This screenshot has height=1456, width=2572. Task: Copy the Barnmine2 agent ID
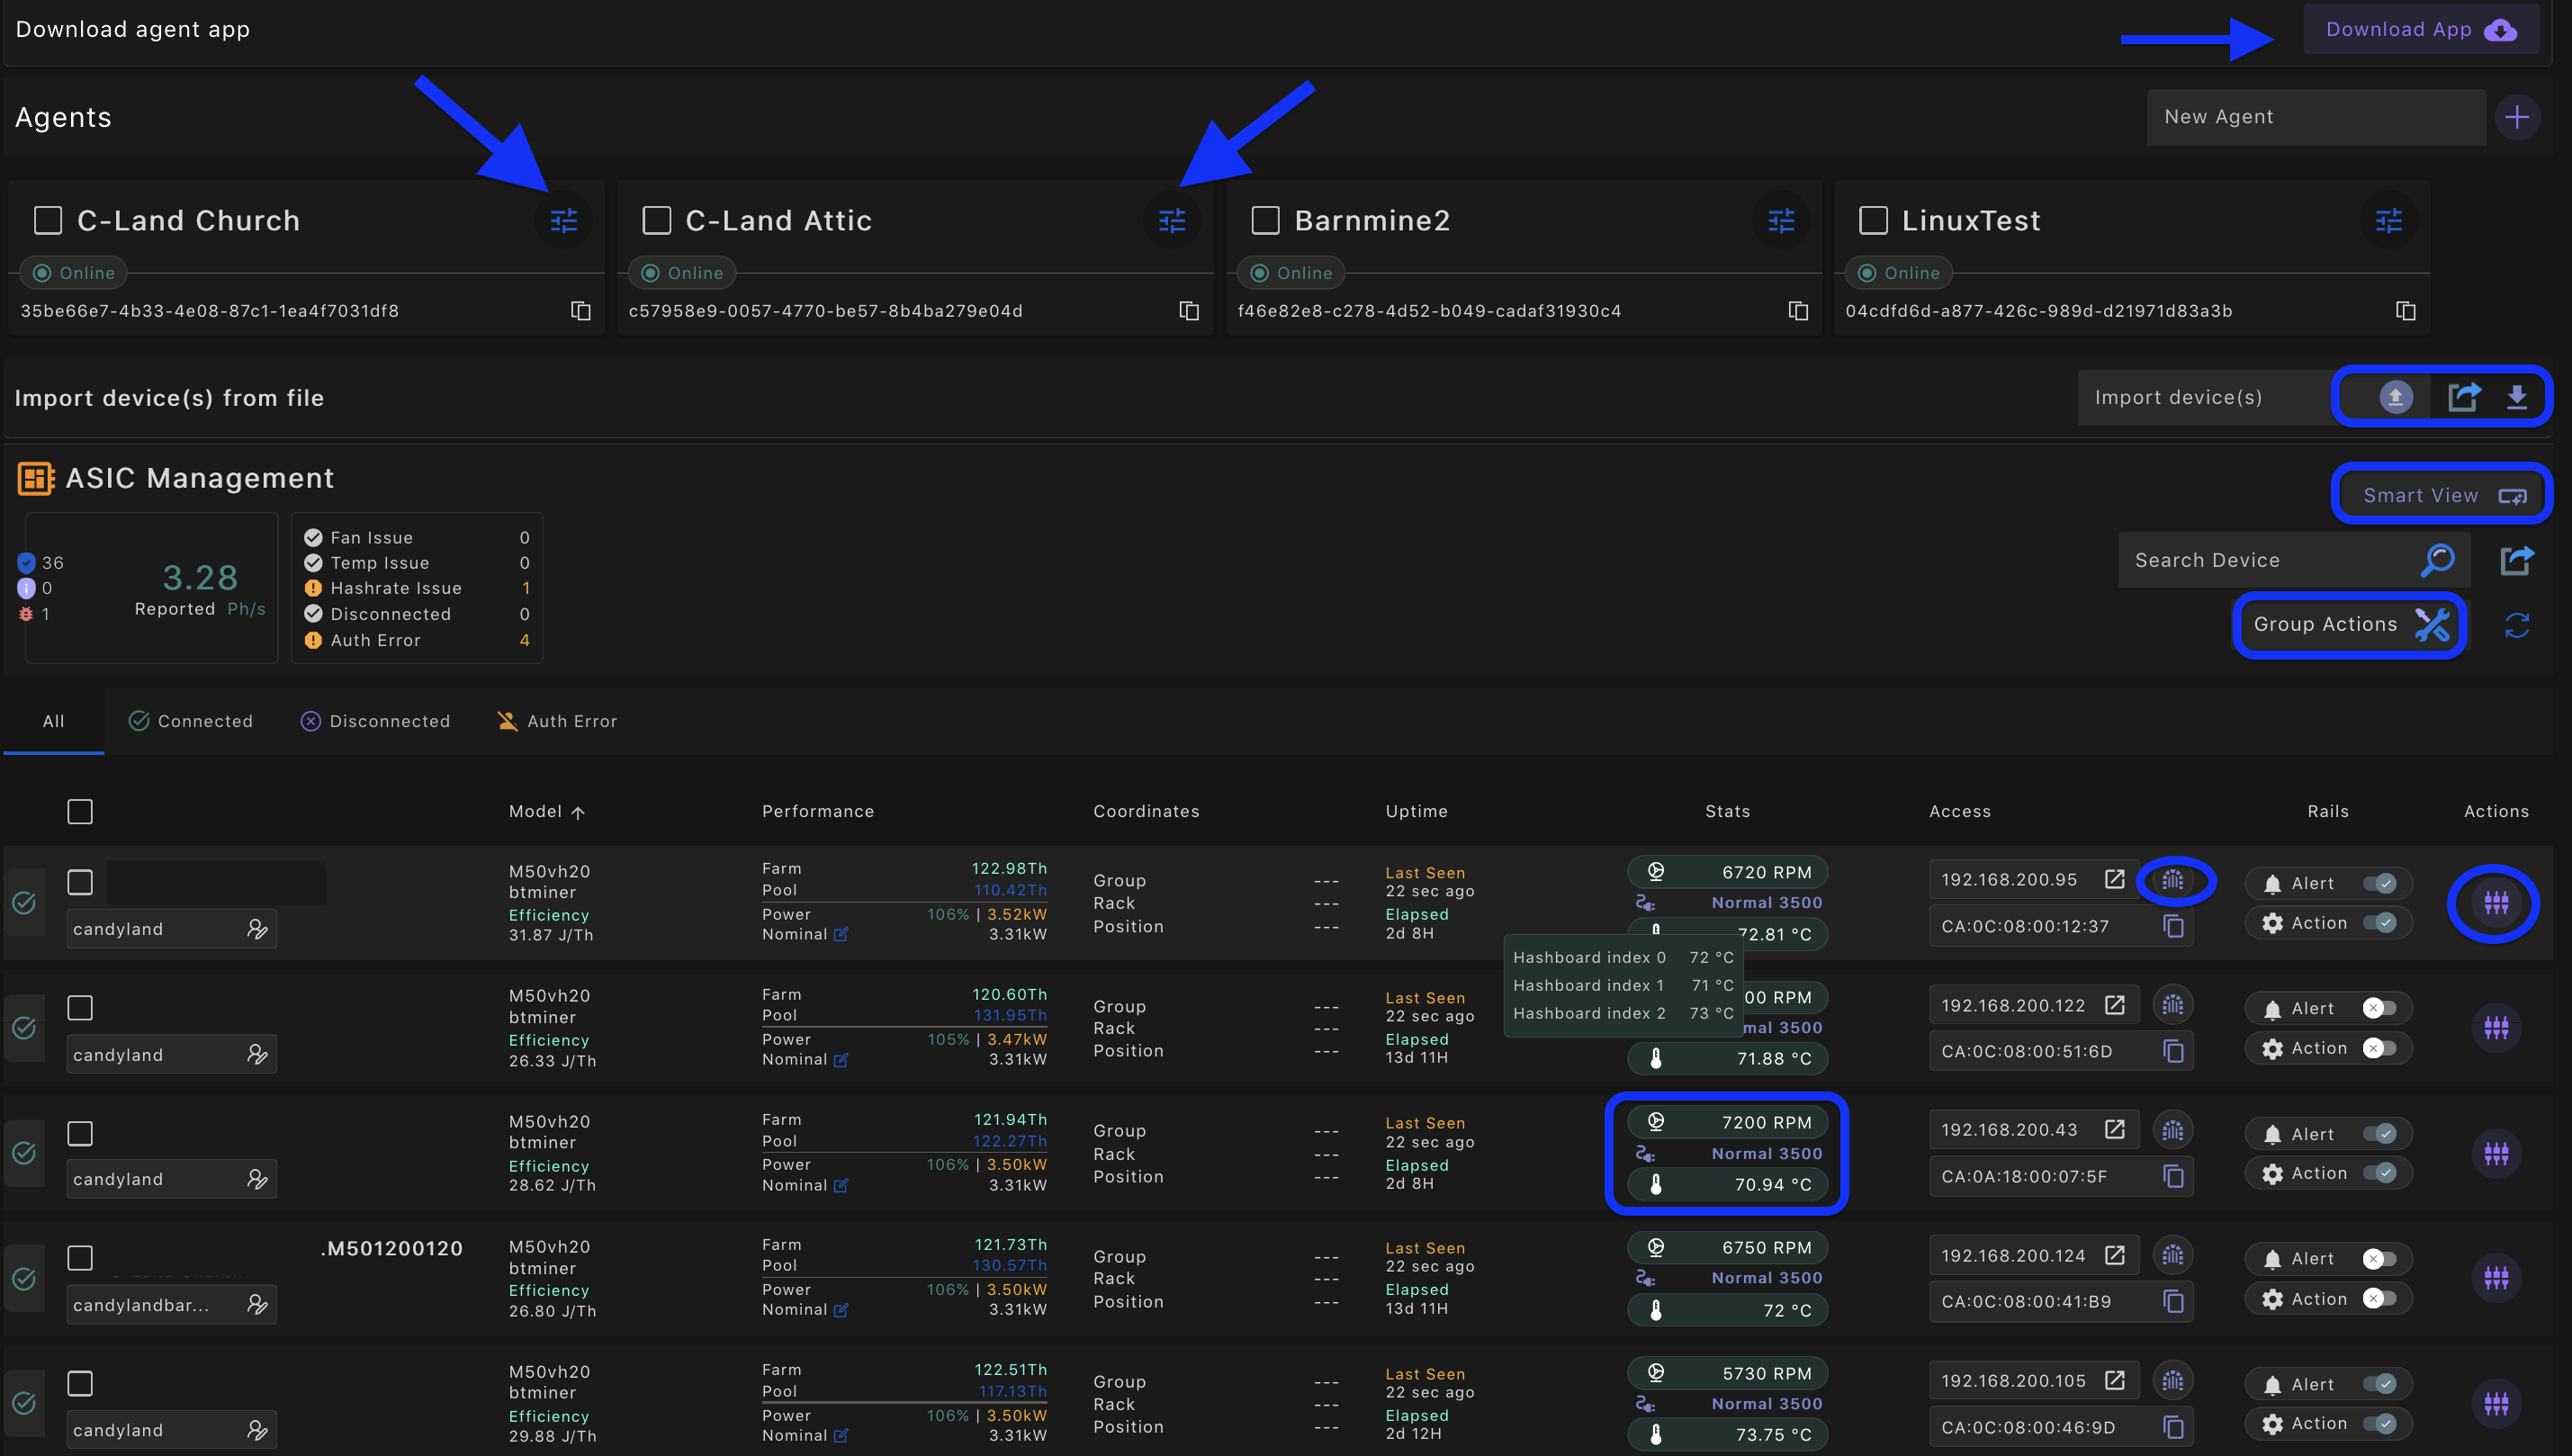[1797, 311]
